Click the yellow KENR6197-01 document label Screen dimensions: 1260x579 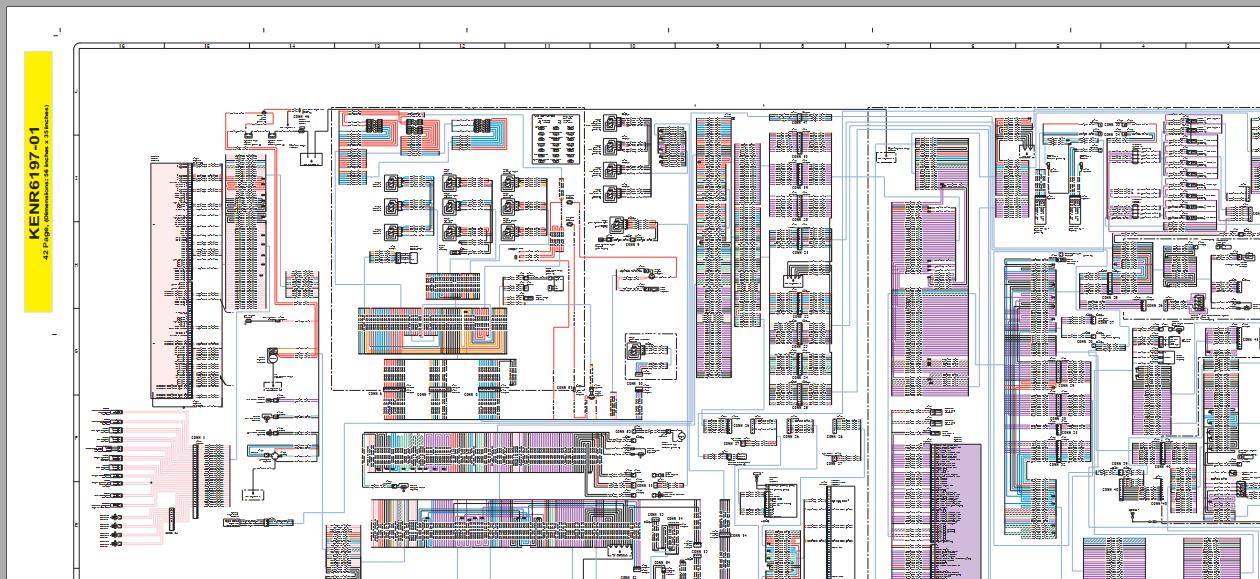click(x=36, y=182)
